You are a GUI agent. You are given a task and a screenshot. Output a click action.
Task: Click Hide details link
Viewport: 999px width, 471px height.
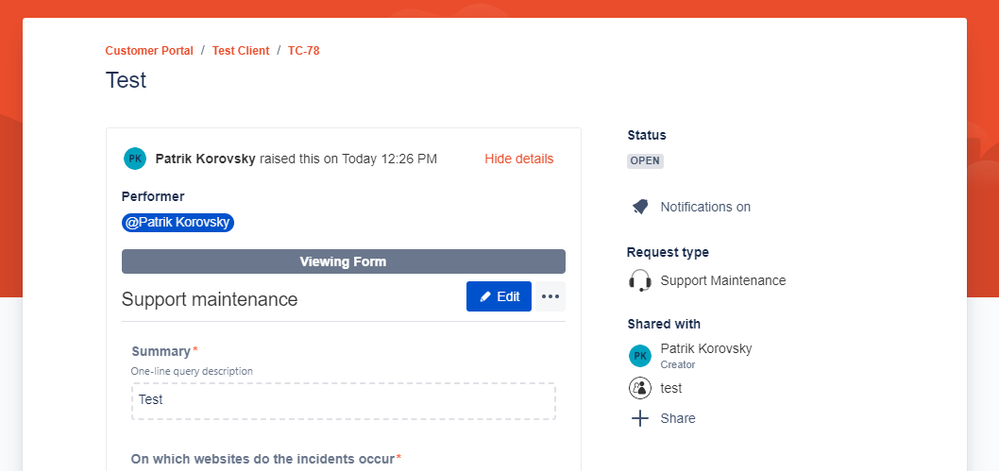(519, 159)
